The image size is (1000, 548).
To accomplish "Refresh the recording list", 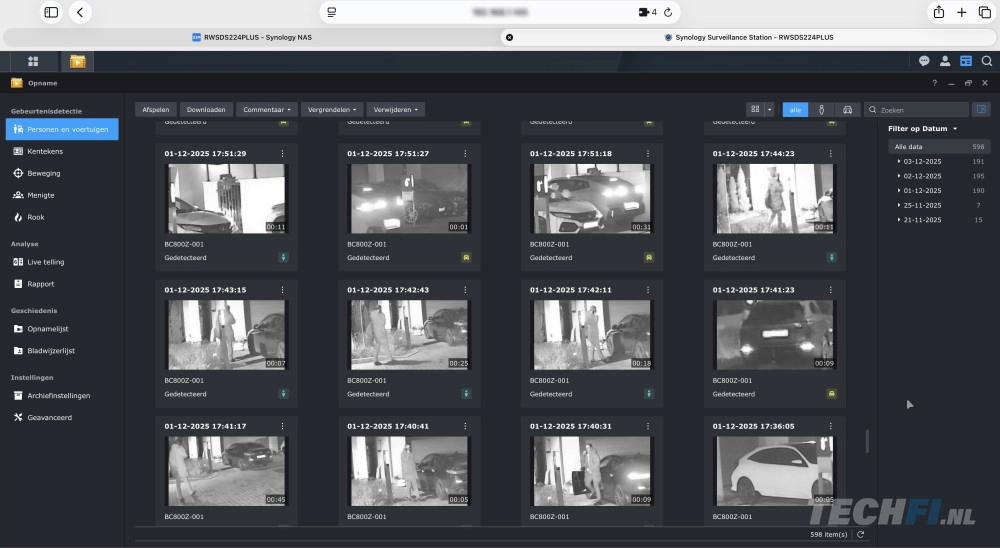I will point(860,535).
